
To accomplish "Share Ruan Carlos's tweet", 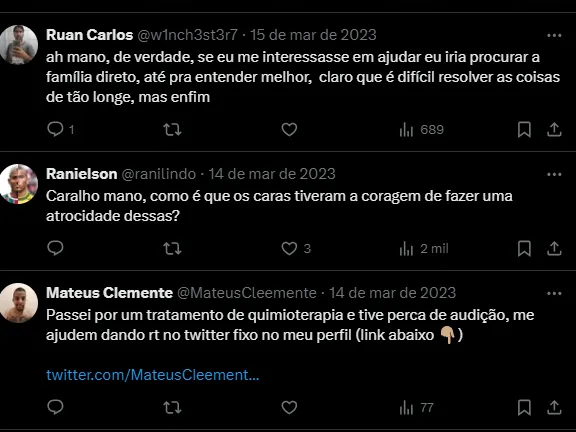I will 554,129.
